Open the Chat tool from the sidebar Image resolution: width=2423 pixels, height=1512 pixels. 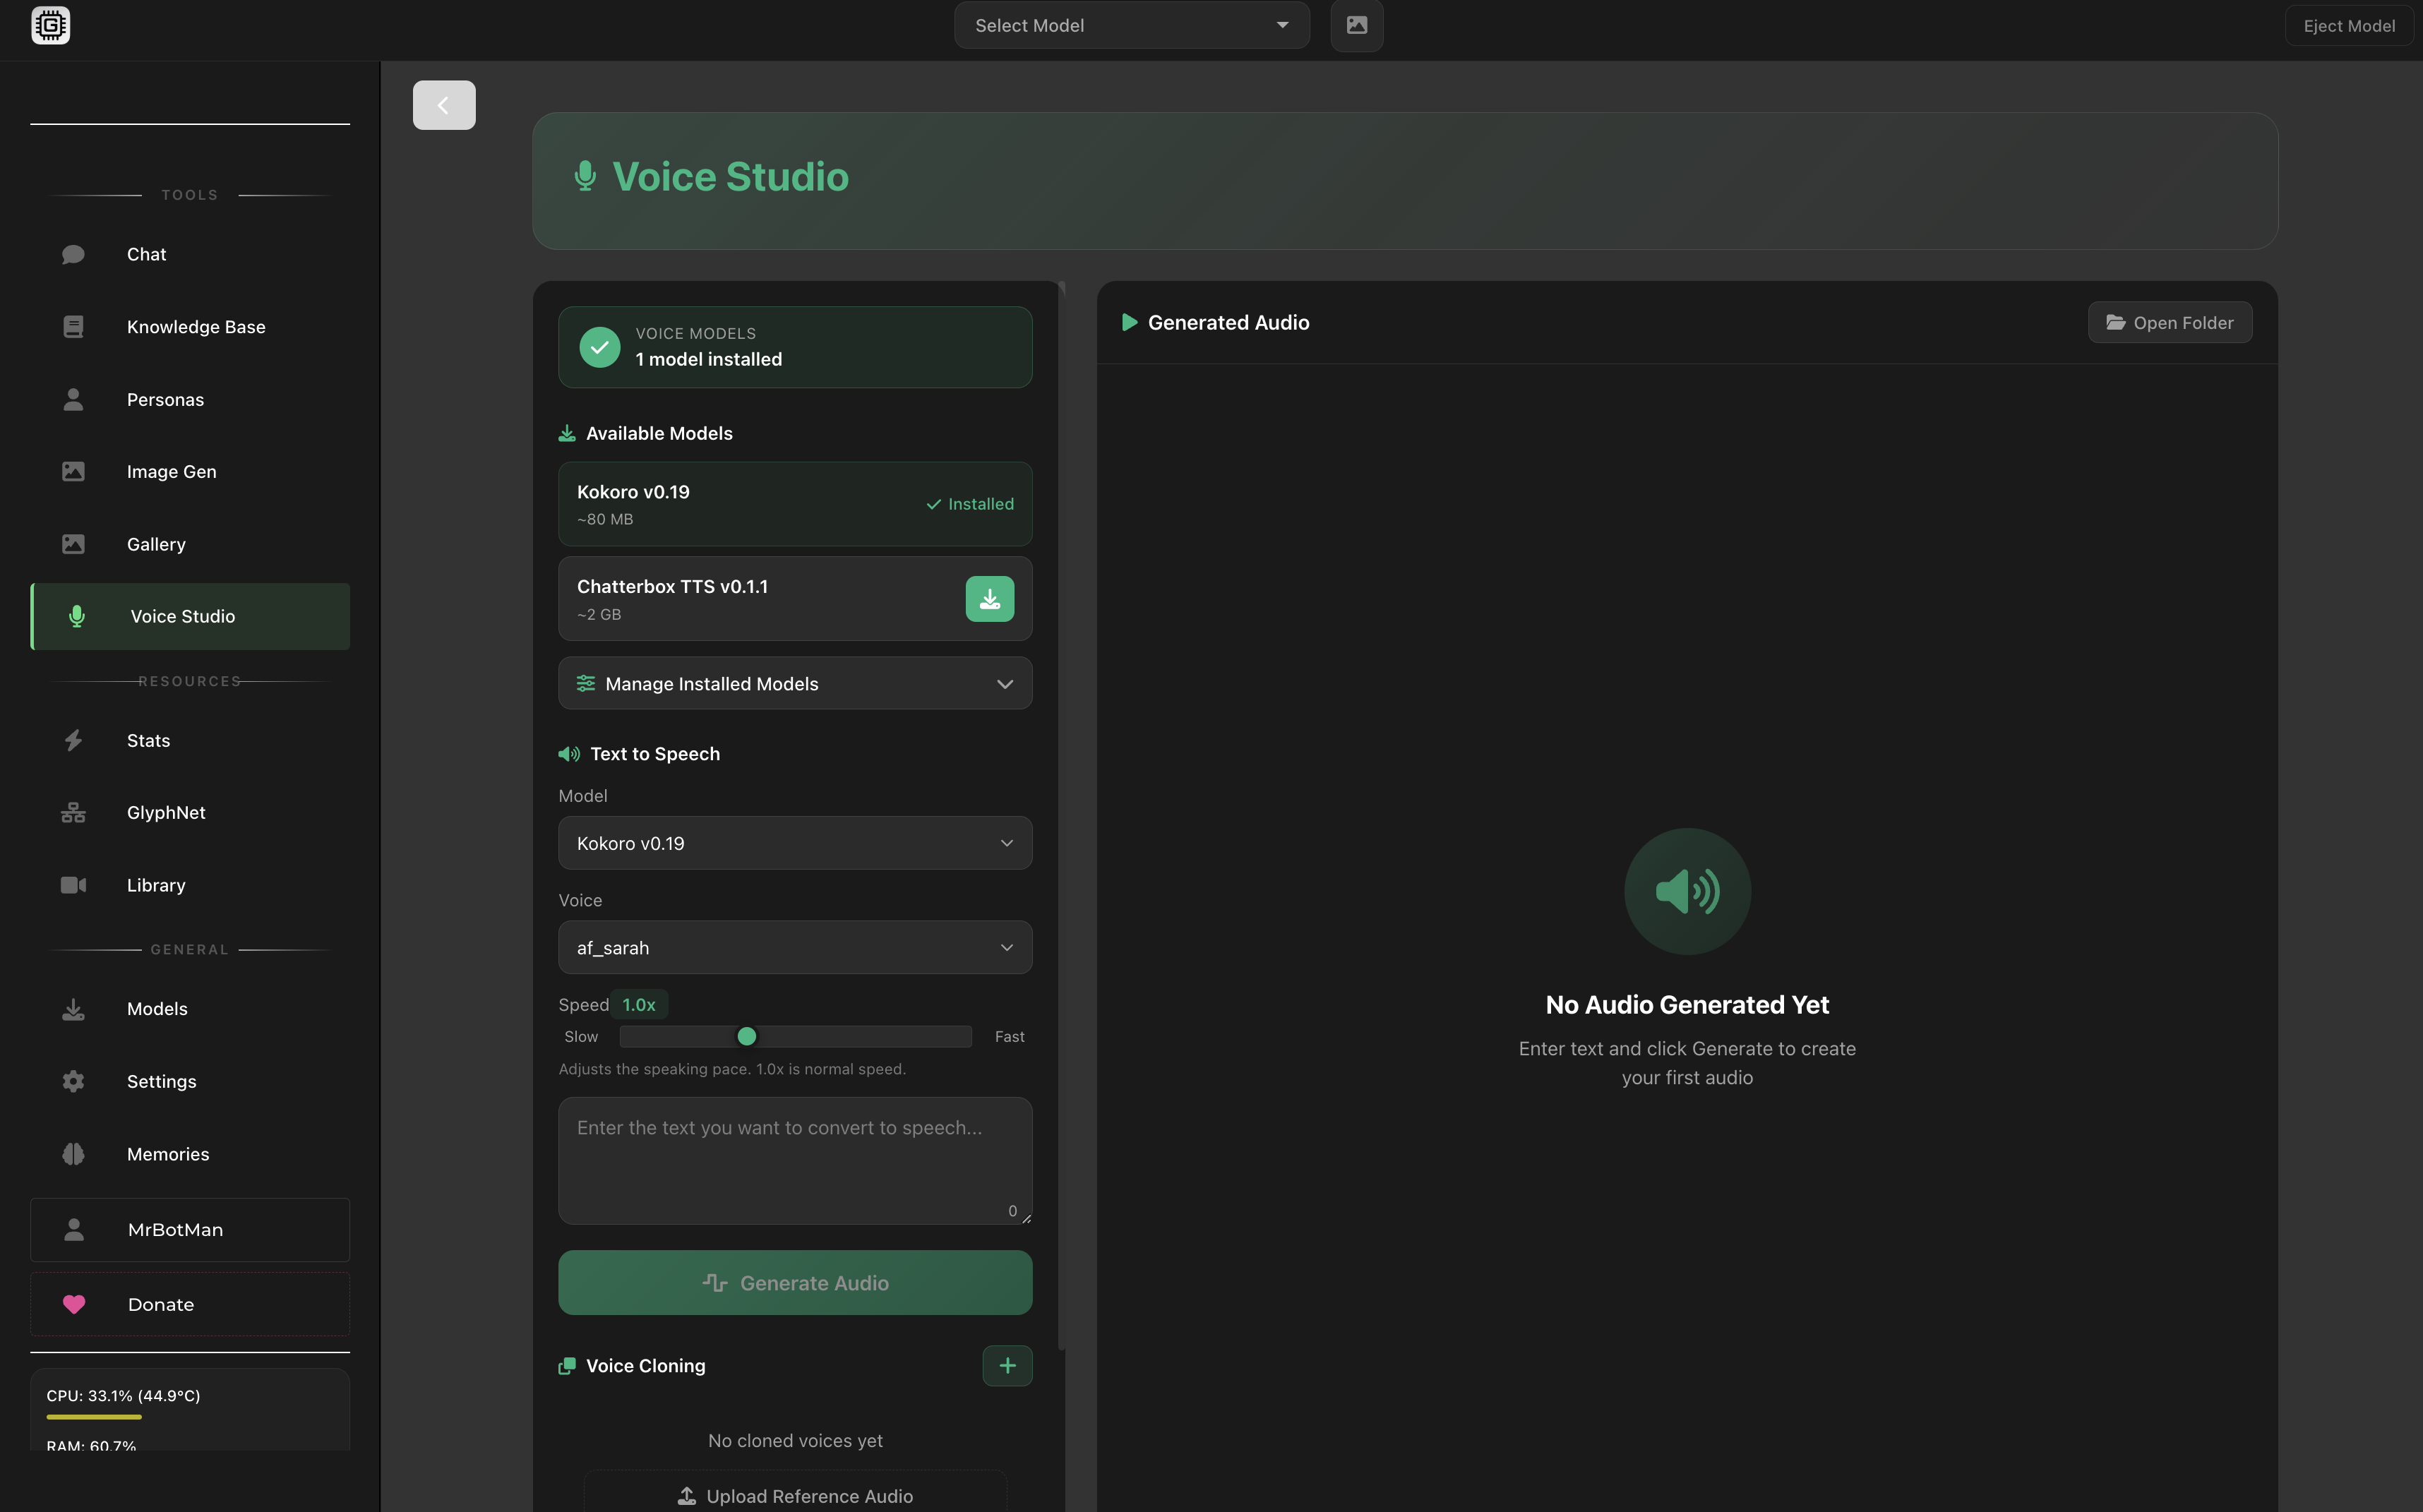146,254
